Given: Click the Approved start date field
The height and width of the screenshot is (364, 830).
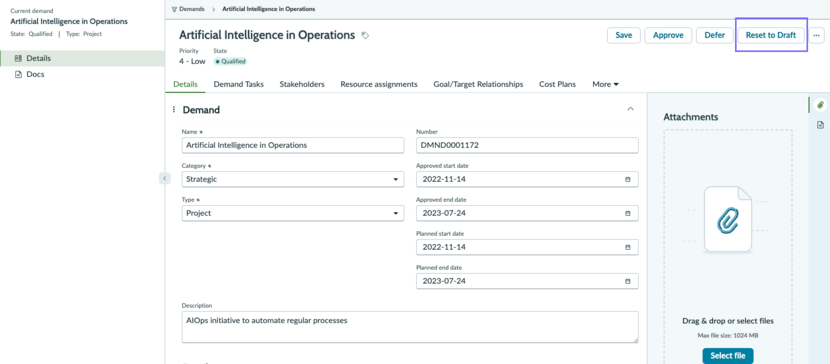Looking at the screenshot, I should point(527,179).
